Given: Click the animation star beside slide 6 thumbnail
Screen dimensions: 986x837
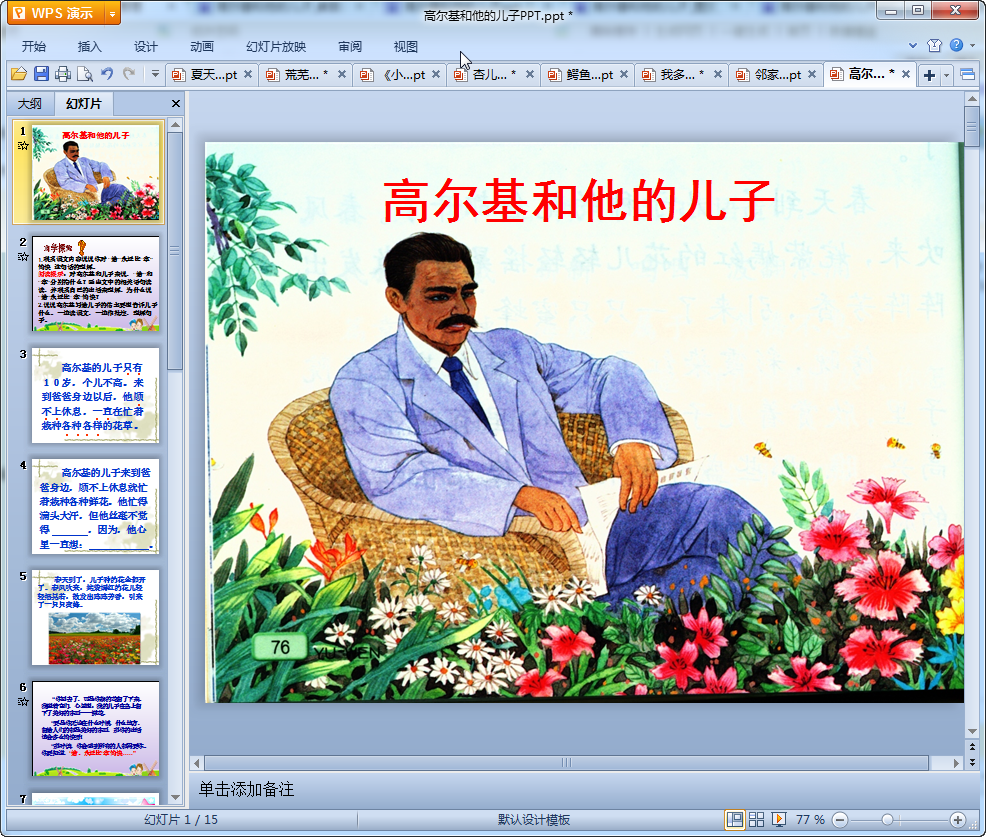Looking at the screenshot, I should (23, 702).
